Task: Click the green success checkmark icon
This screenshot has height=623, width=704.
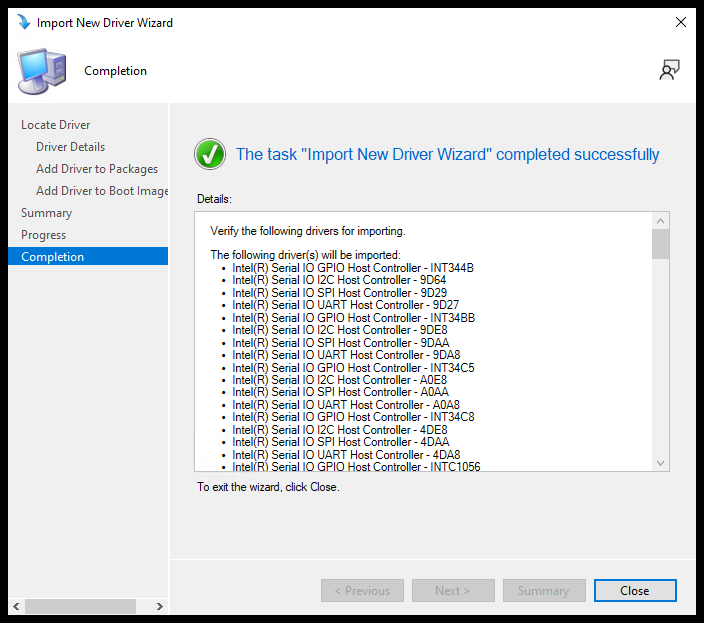Action: pos(209,154)
